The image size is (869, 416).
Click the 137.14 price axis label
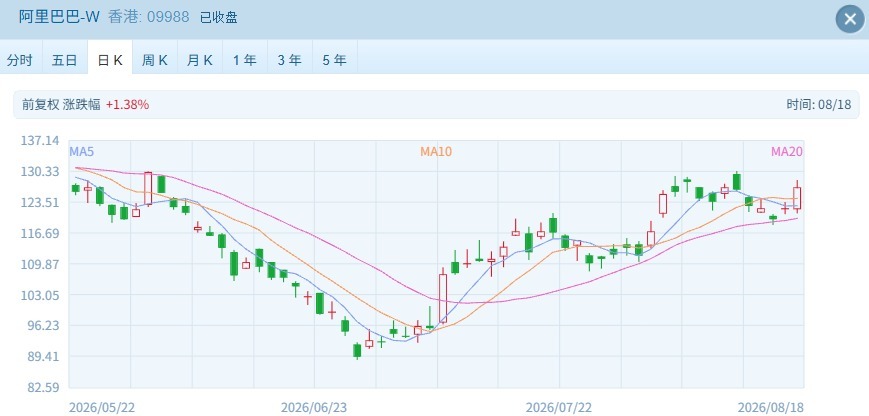(39, 141)
